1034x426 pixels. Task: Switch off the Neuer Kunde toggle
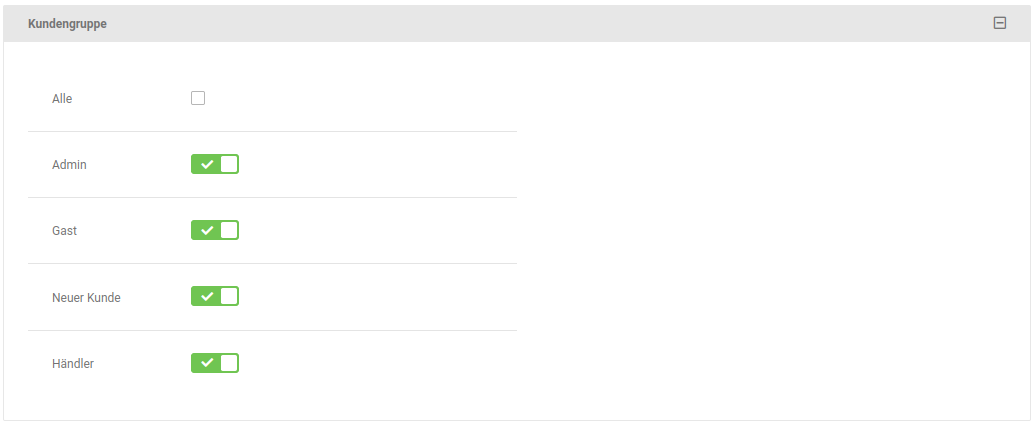tap(215, 296)
